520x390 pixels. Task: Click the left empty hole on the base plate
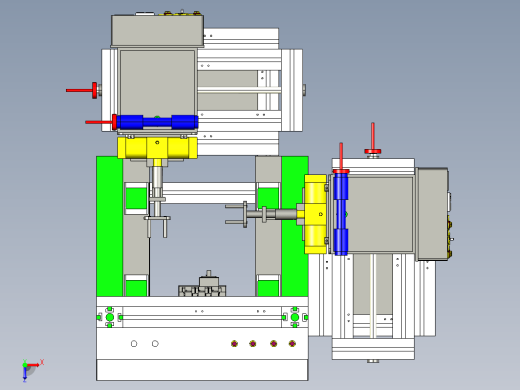click(134, 344)
